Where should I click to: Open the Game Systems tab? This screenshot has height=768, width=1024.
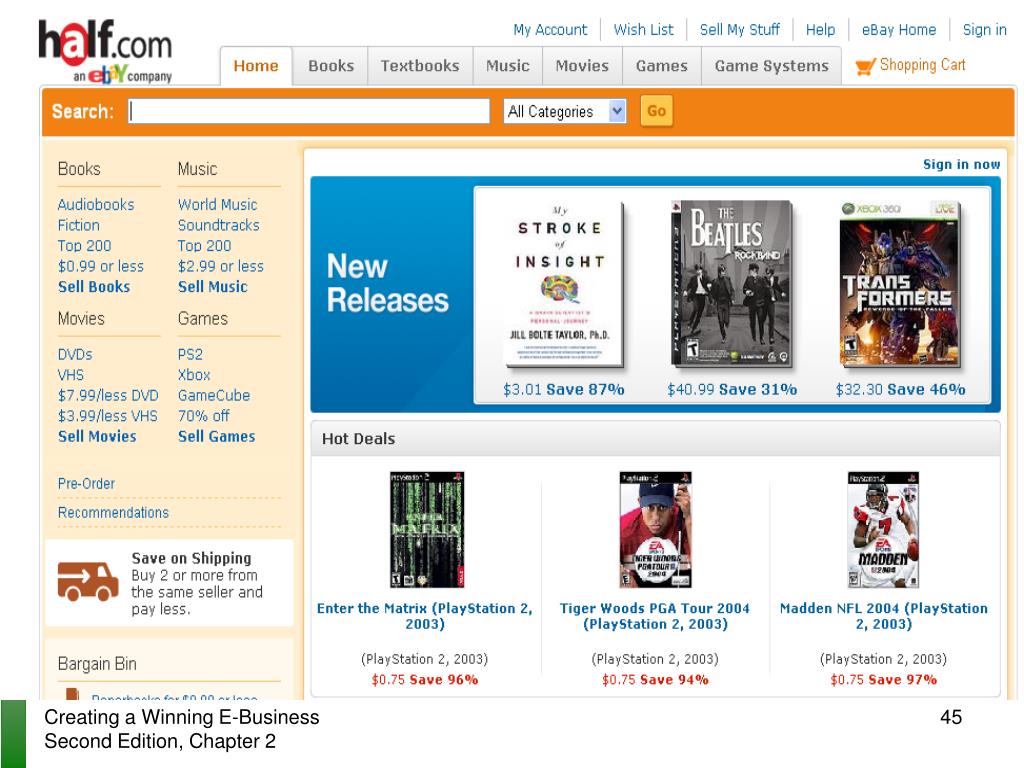[x=771, y=66]
